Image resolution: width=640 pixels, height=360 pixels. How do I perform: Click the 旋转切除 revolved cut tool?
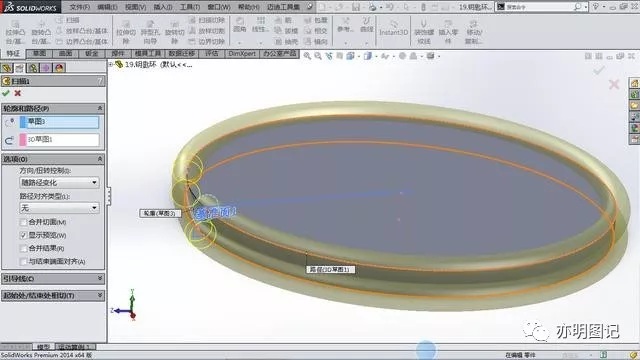pyautogui.click(x=175, y=31)
